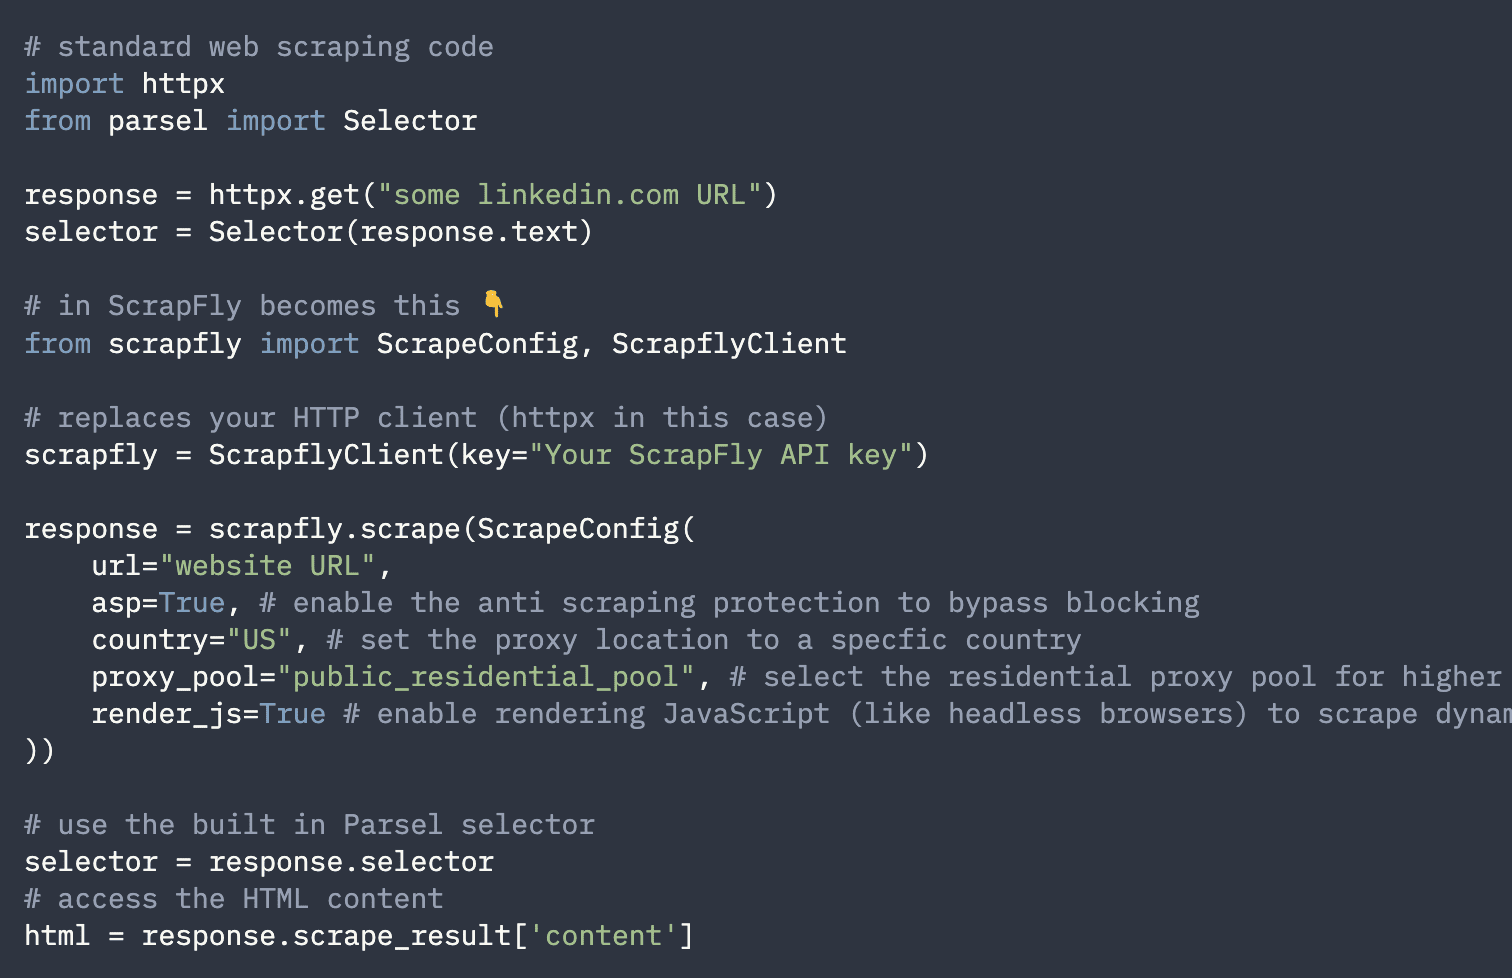Image resolution: width=1512 pixels, height=978 pixels.
Task: Click the 'html' variable name
Action: (57, 936)
